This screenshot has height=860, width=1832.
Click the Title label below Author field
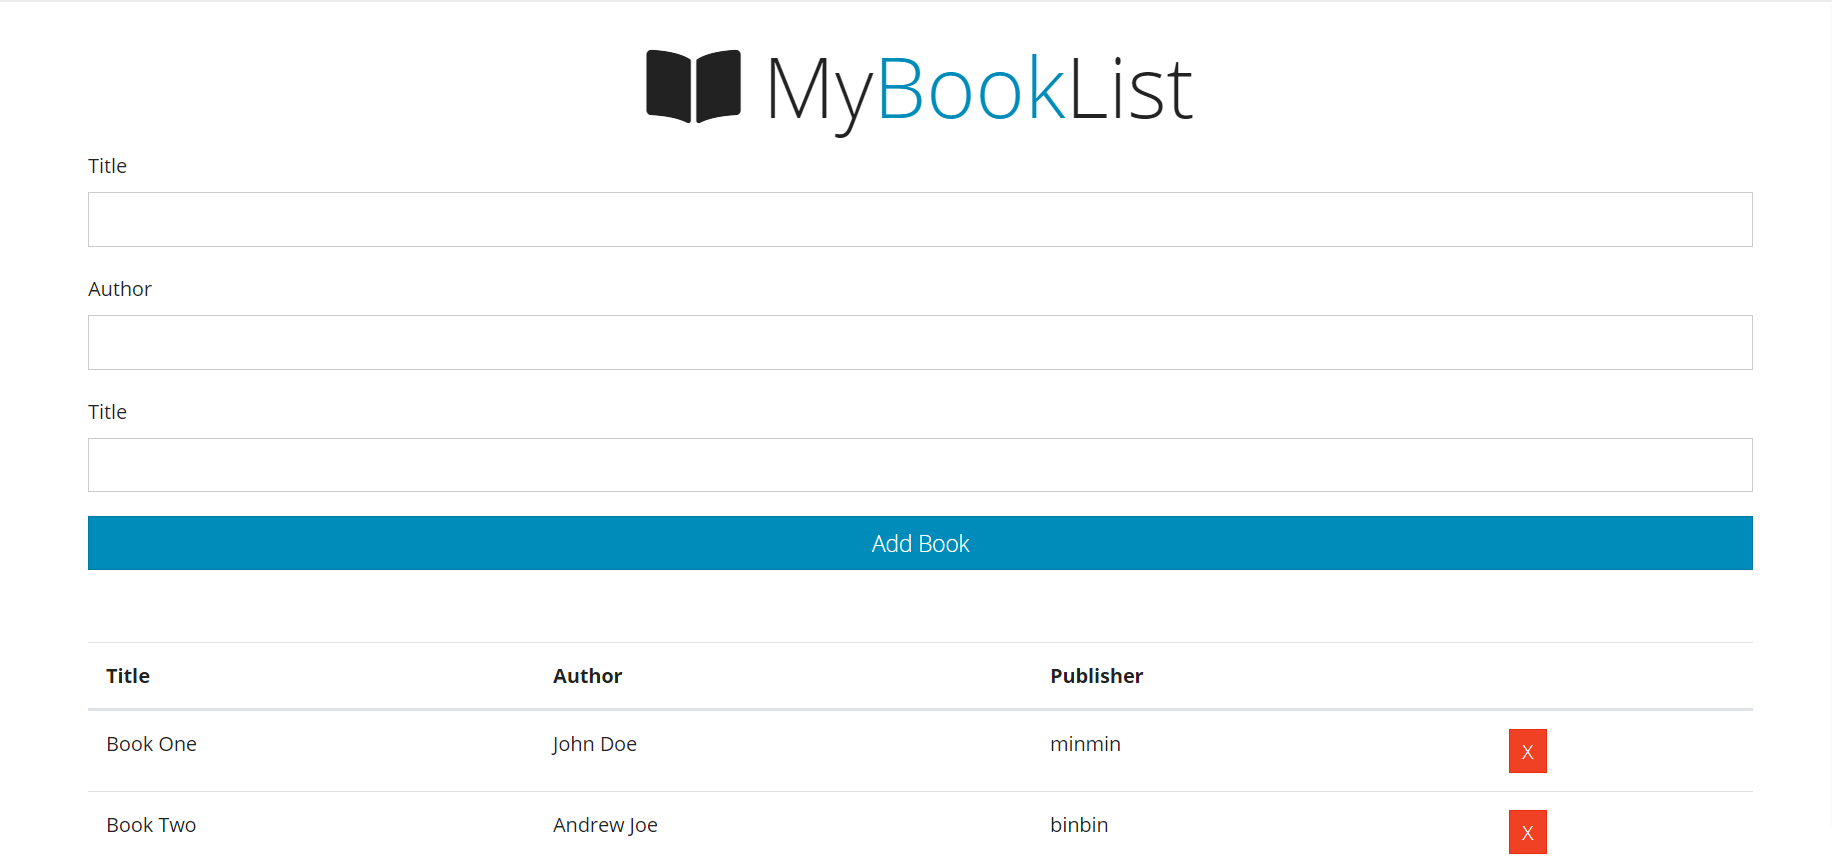pyautogui.click(x=107, y=412)
